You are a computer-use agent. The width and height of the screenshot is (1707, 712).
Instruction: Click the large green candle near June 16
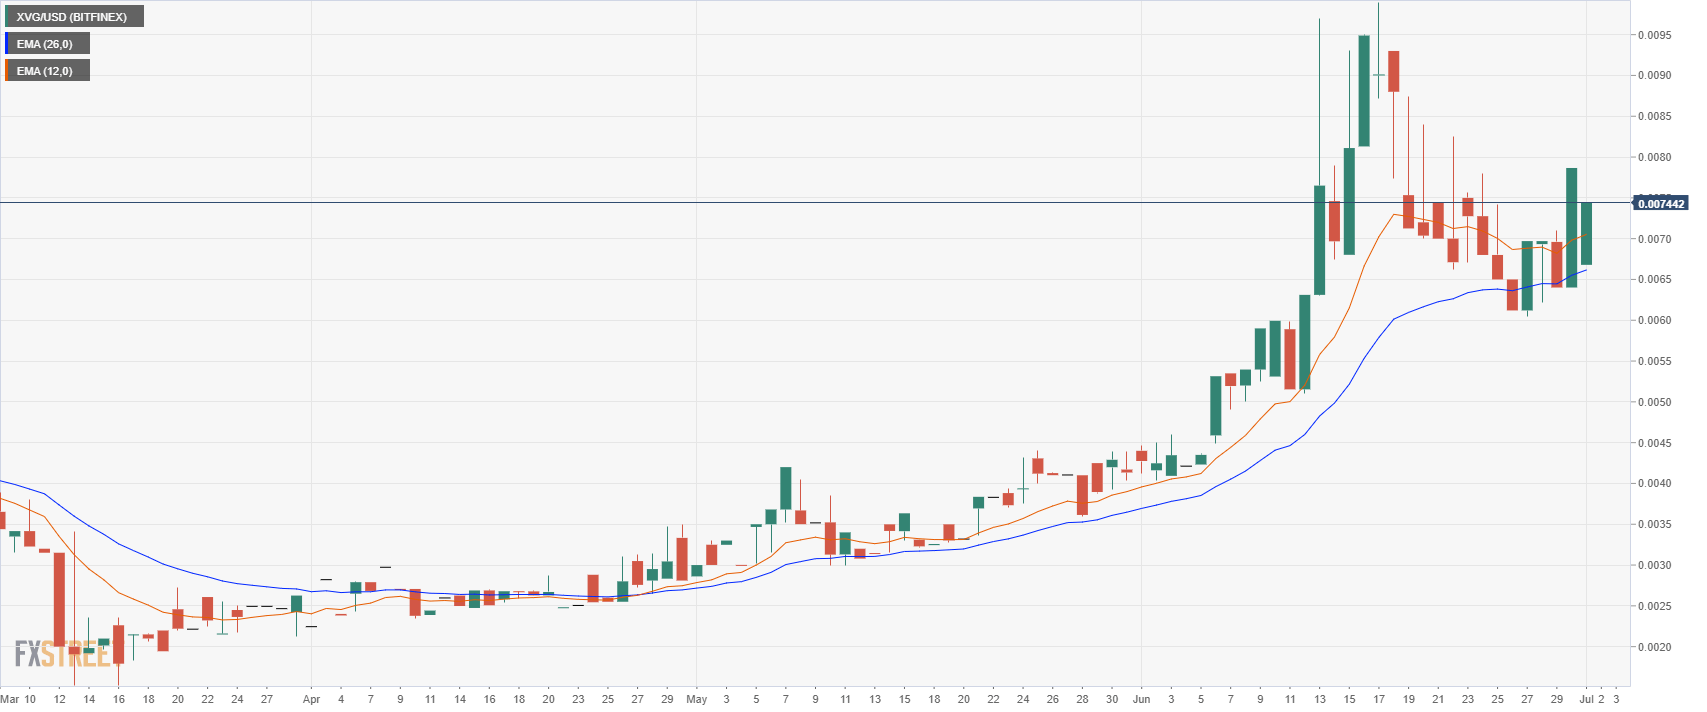tap(1364, 91)
